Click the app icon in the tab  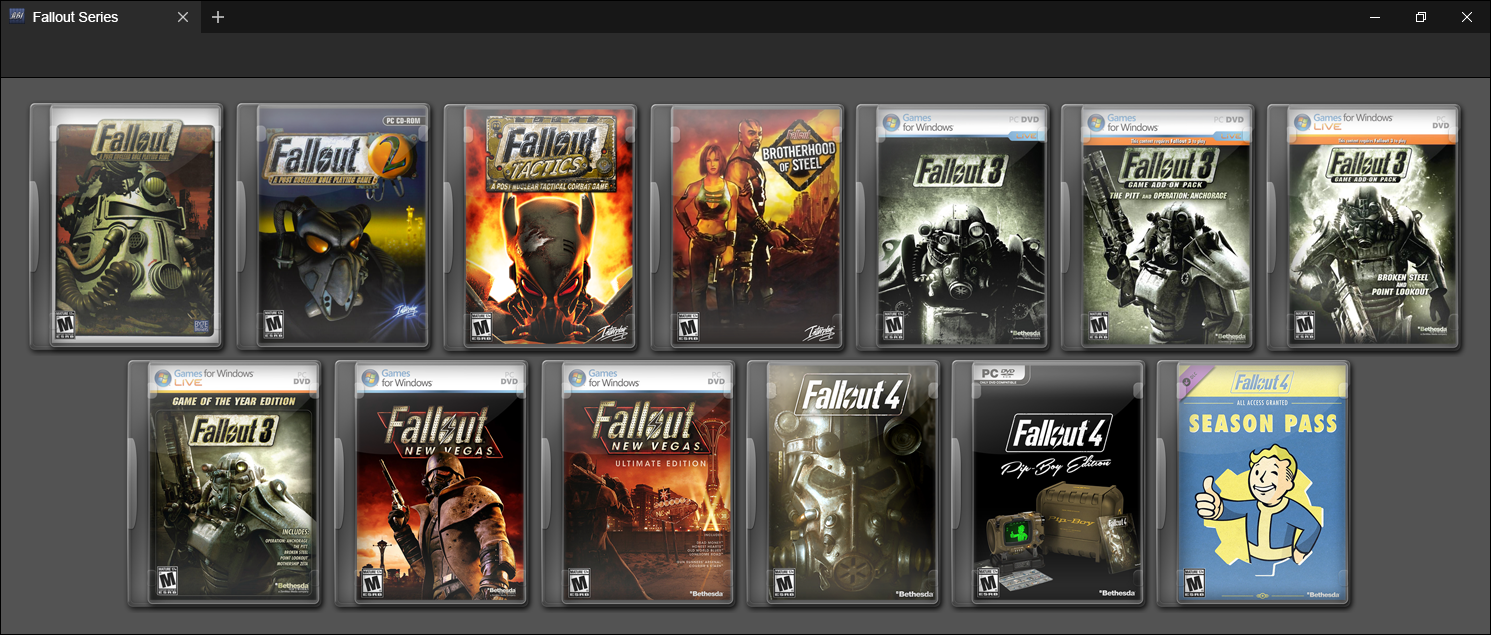(x=17, y=17)
